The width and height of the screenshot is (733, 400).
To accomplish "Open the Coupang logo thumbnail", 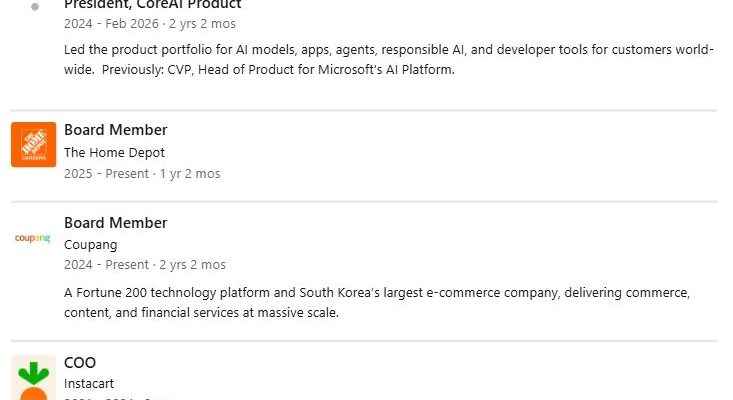I will click(33, 238).
